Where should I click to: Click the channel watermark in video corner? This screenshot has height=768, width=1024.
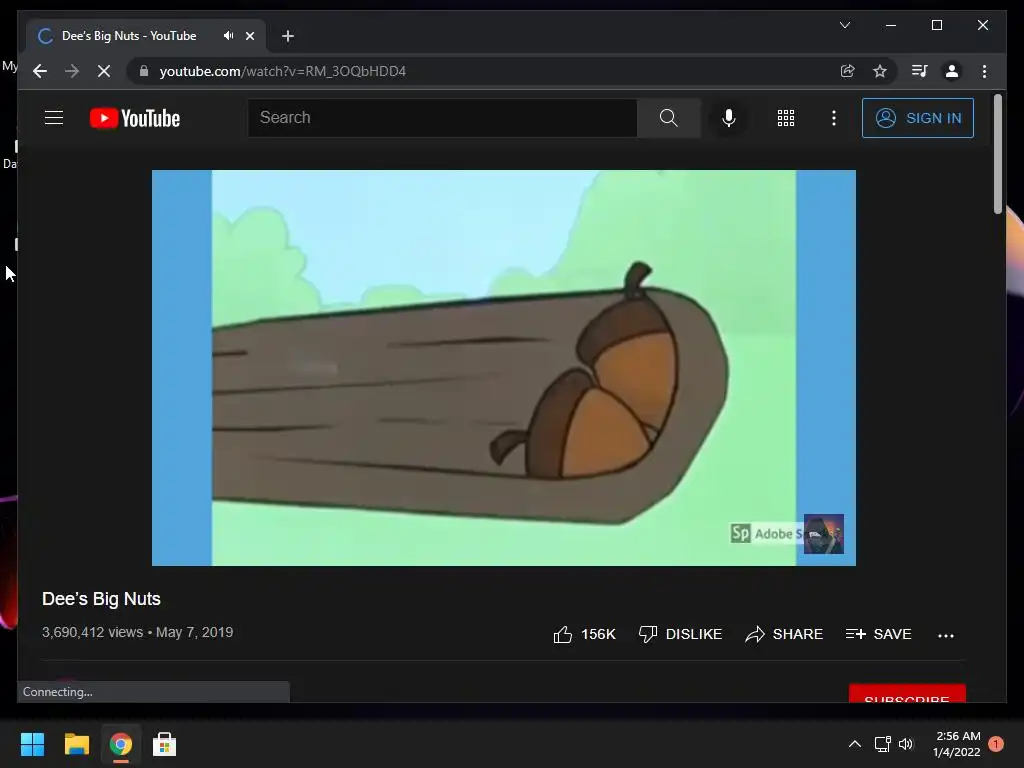(824, 534)
